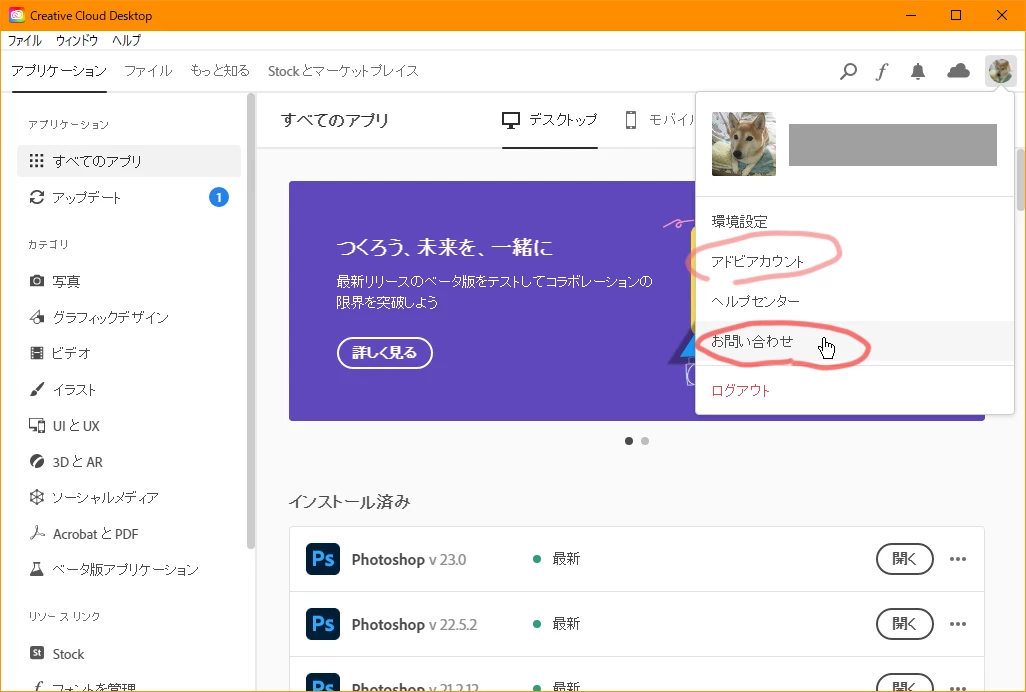The image size is (1026, 692).
Task: Click the ビデオ film icon
Action: tap(37, 353)
